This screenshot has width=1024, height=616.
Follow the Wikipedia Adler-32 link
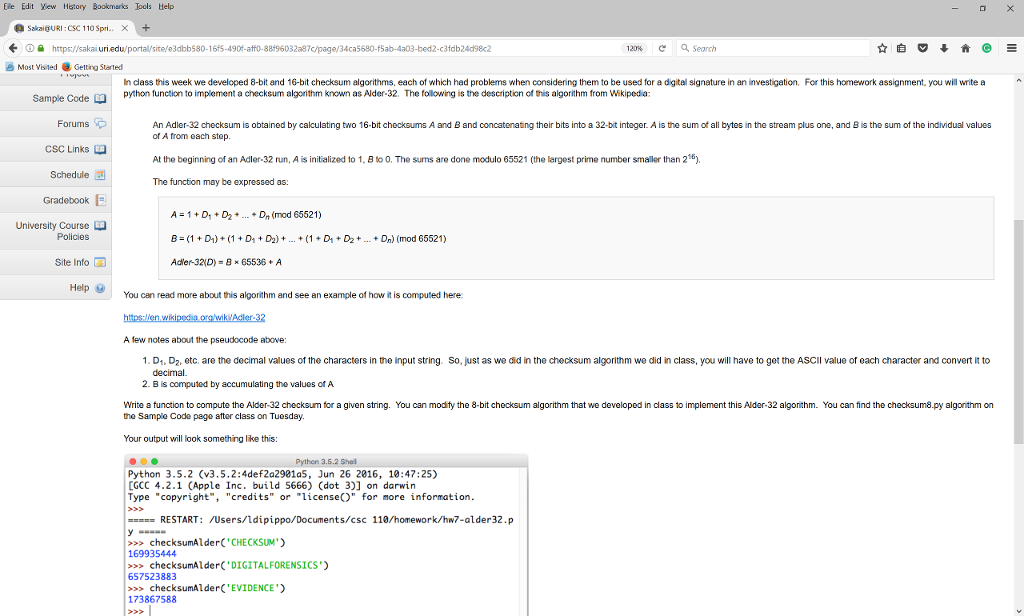[194, 317]
